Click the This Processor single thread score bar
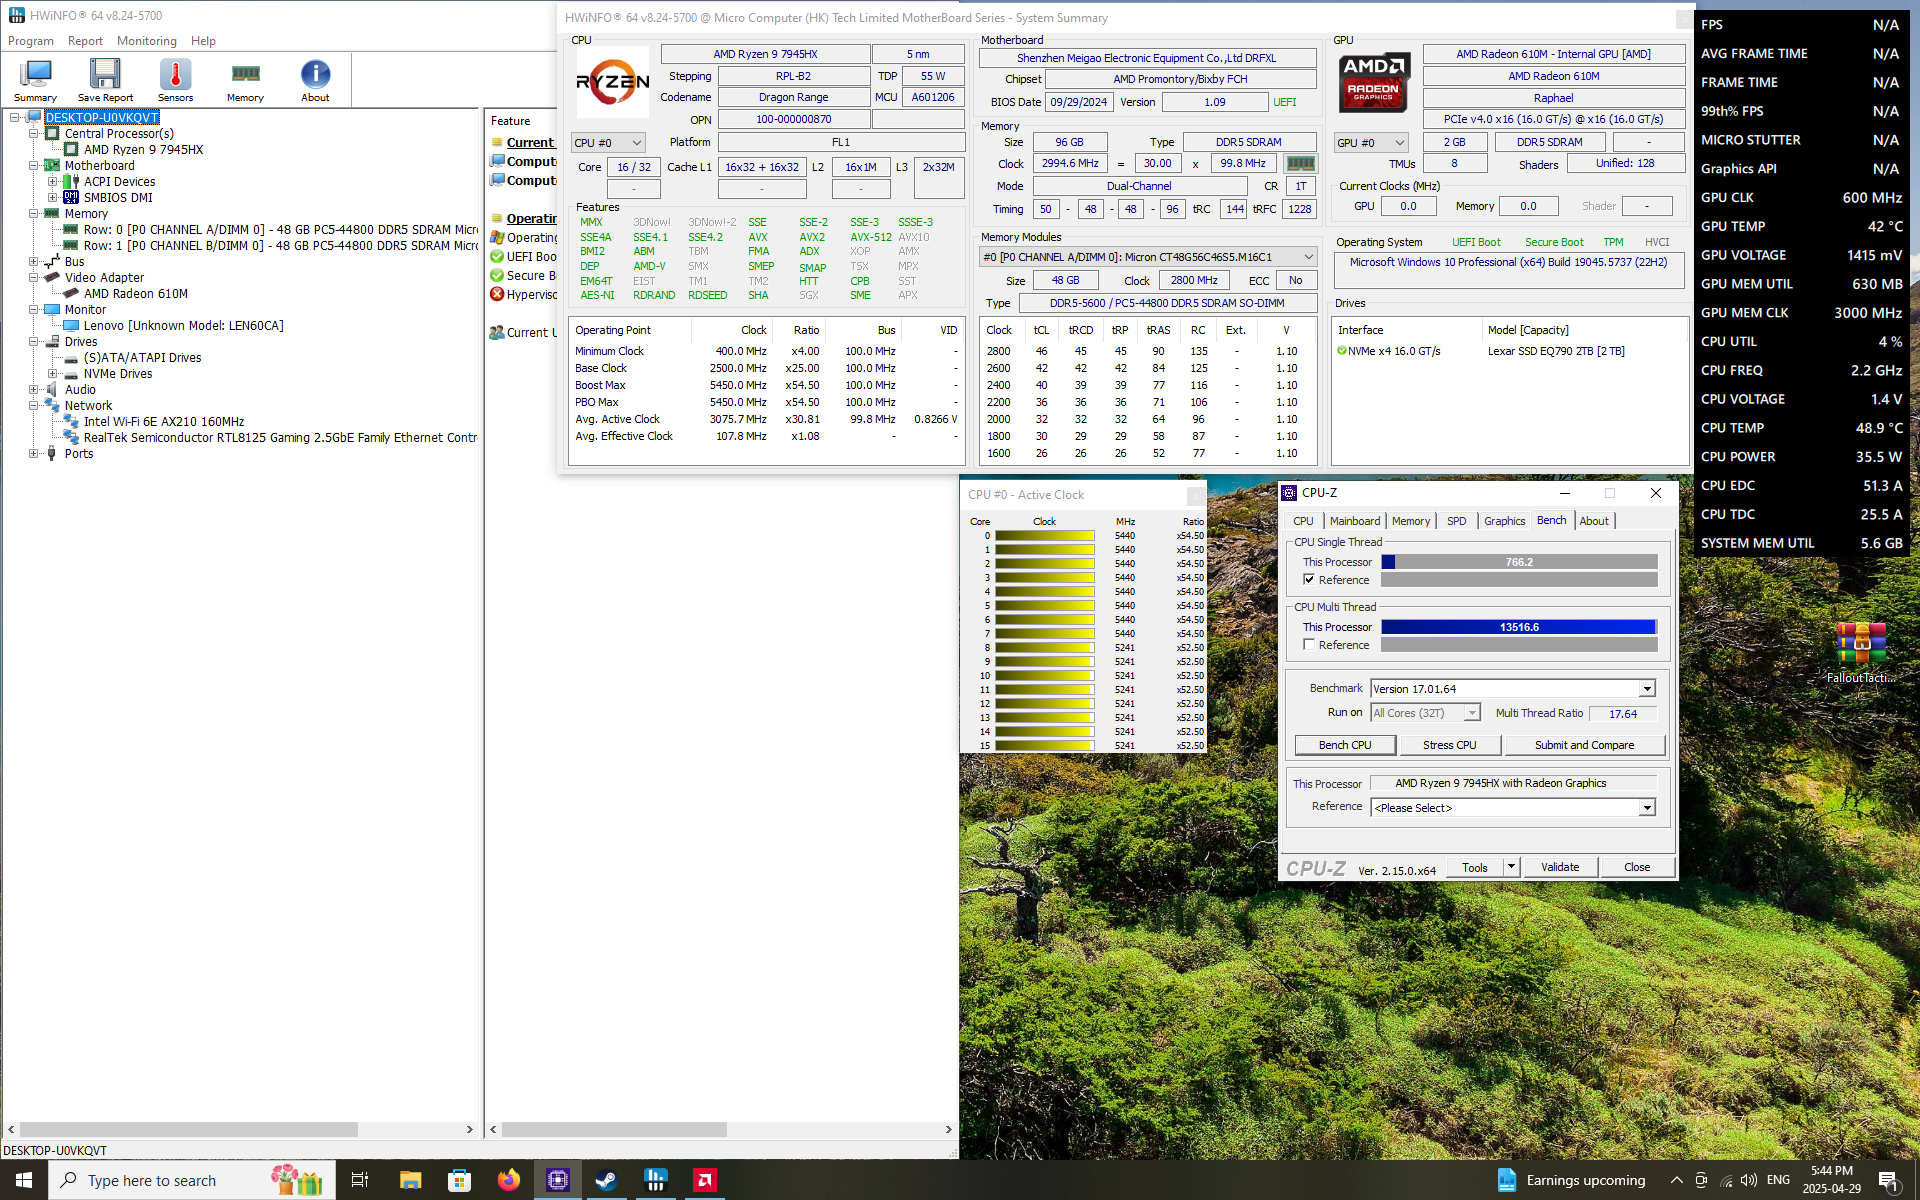 (1519, 562)
